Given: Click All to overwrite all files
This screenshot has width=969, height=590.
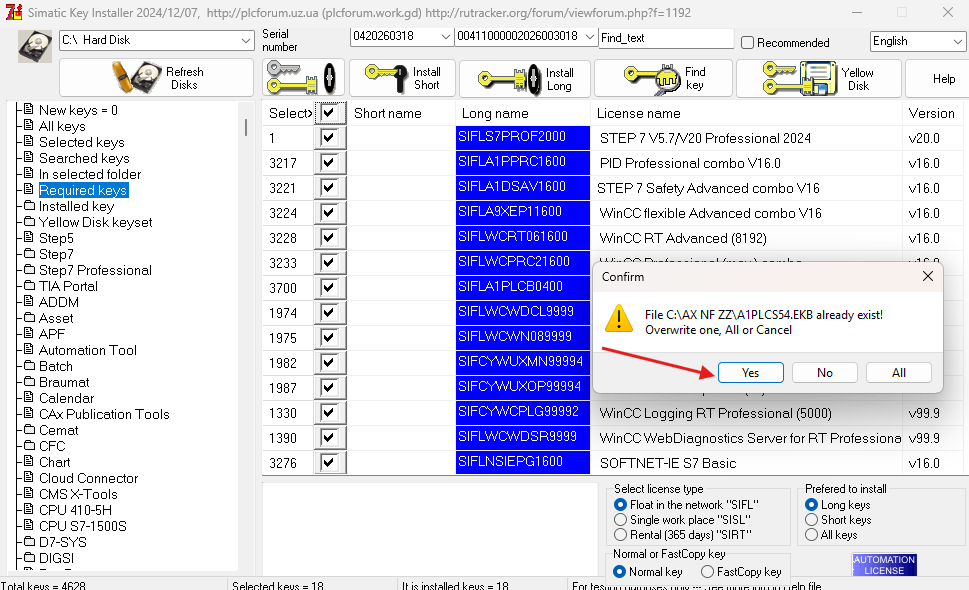Looking at the screenshot, I should point(898,372).
